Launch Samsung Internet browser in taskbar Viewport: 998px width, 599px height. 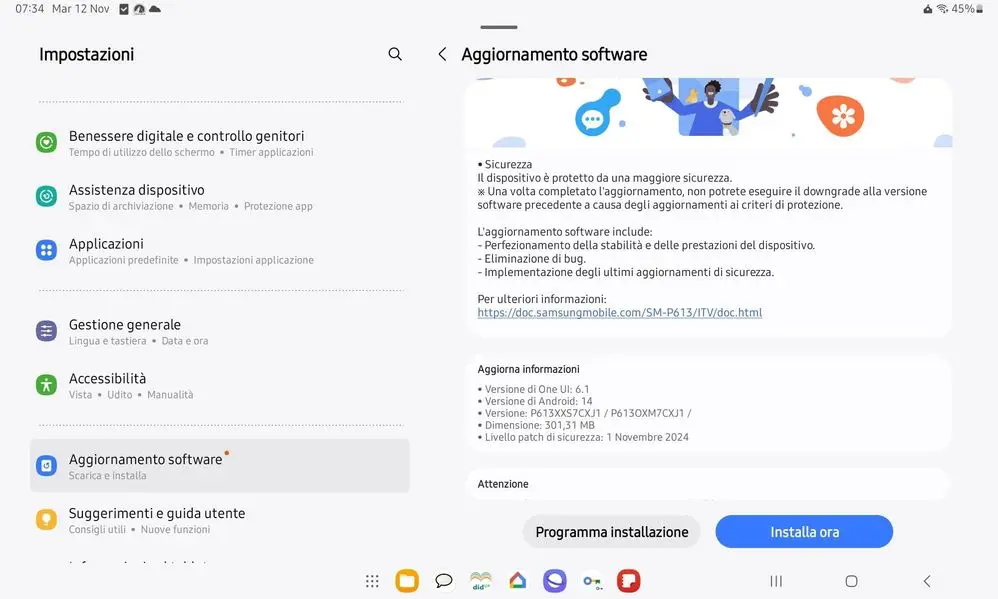[x=554, y=581]
